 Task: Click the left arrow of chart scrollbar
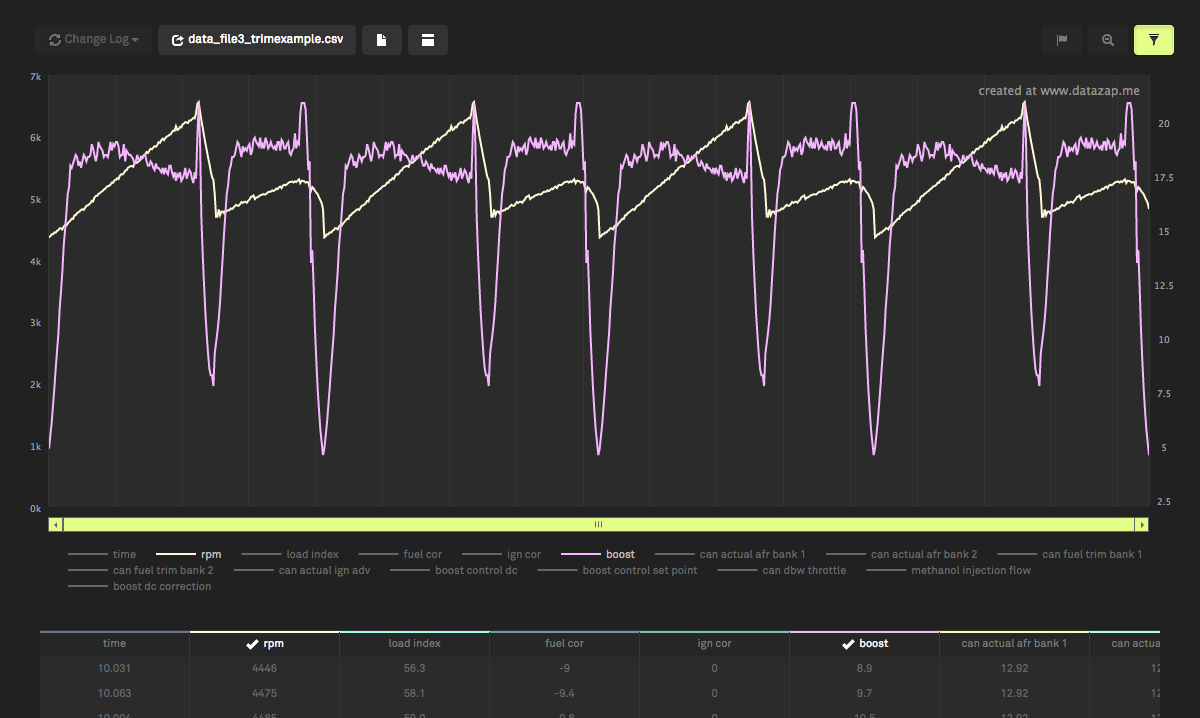pyautogui.click(x=56, y=524)
